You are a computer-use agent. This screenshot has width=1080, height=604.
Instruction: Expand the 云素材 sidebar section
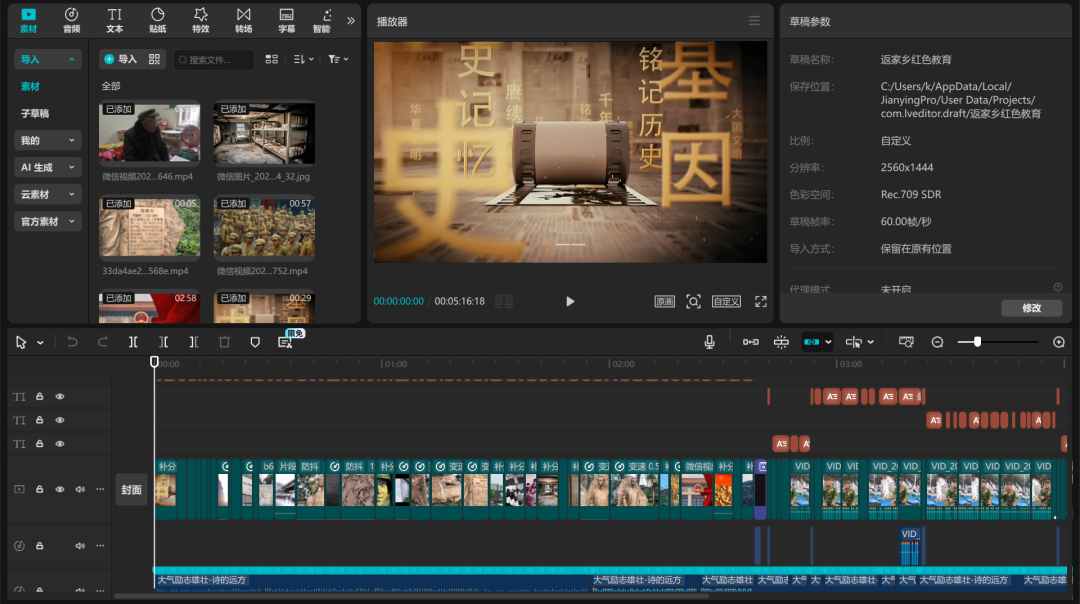click(47, 194)
